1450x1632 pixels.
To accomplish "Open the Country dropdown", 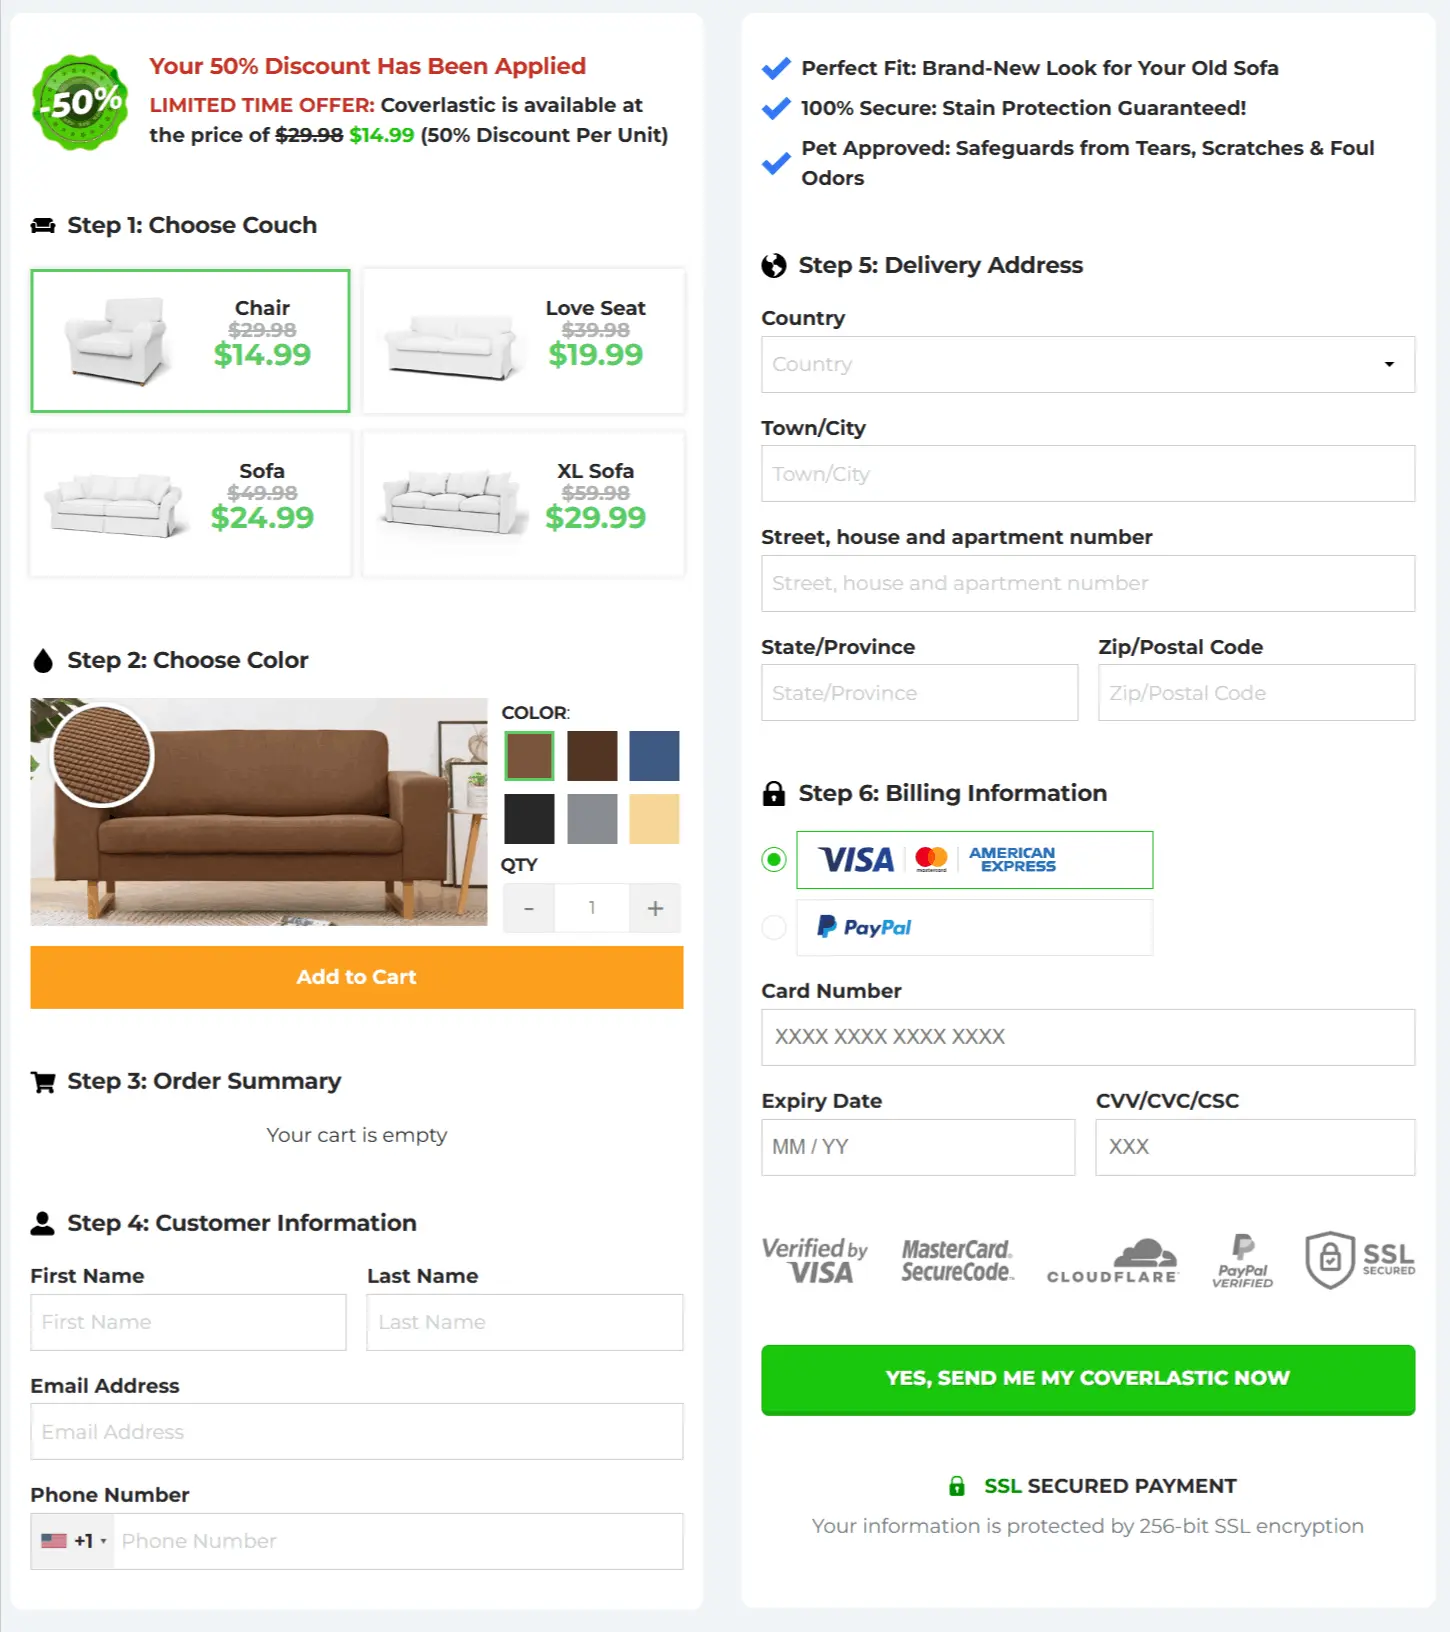I will pyautogui.click(x=1088, y=364).
